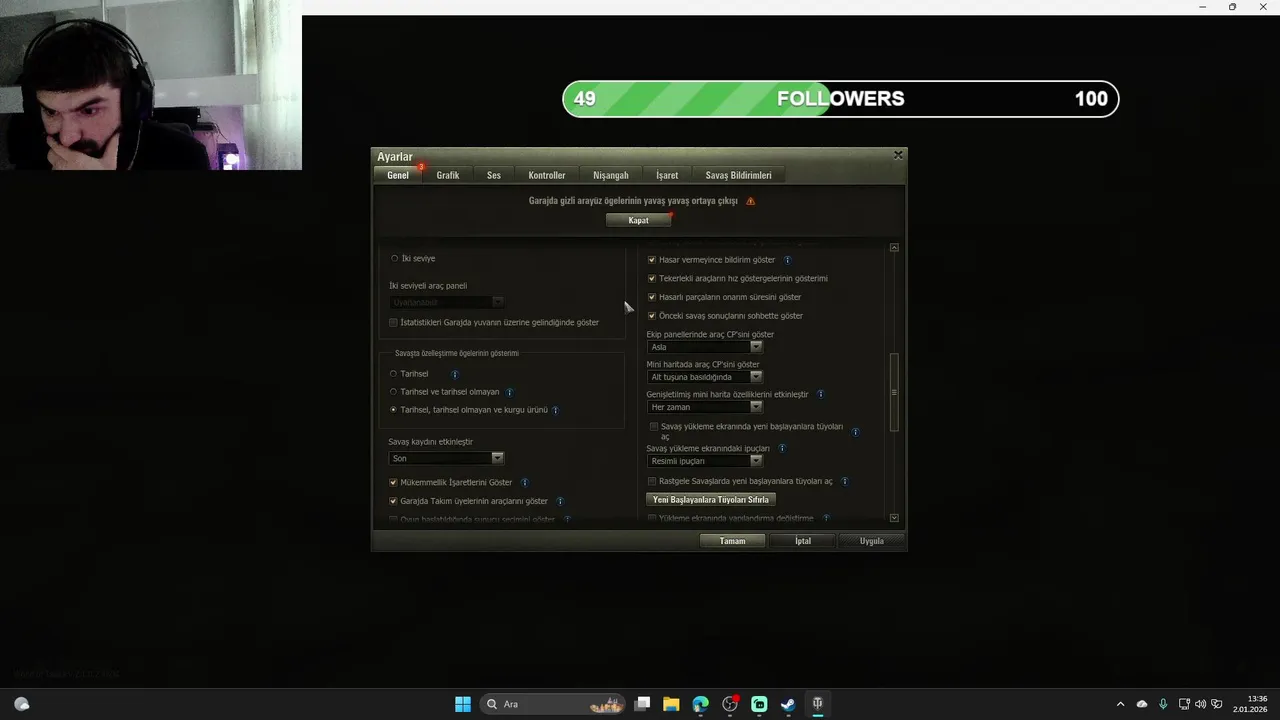1280x720 pixels.
Task: Select the Nişangah tab
Action: [611, 175]
